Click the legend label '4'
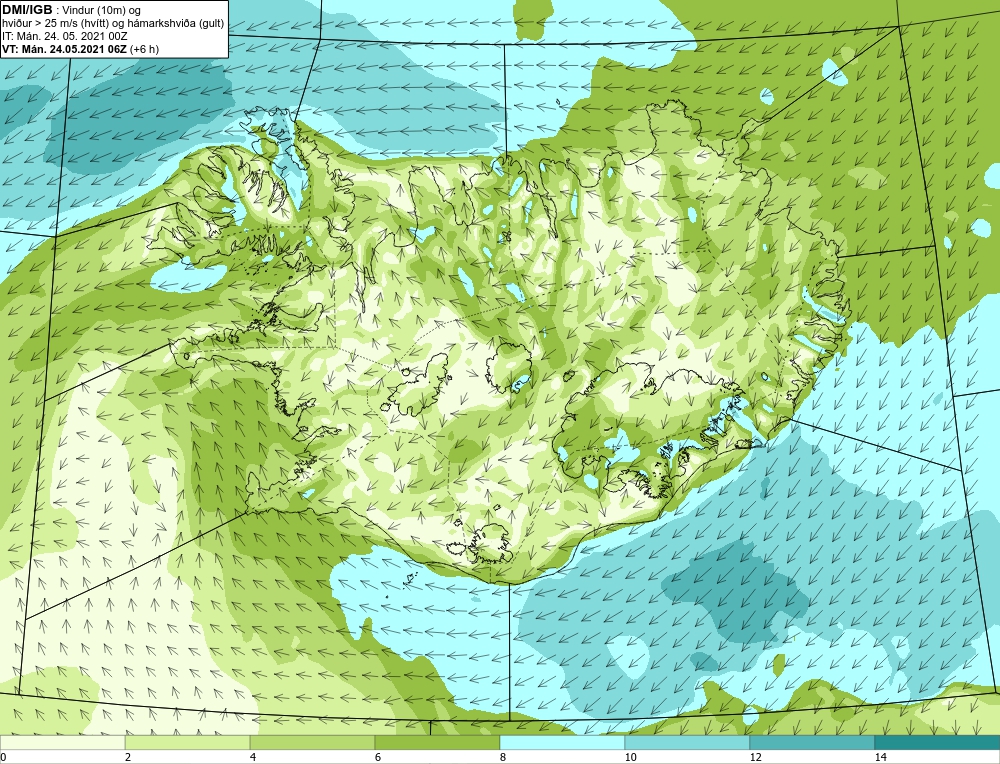The height and width of the screenshot is (764, 1000). (253, 757)
